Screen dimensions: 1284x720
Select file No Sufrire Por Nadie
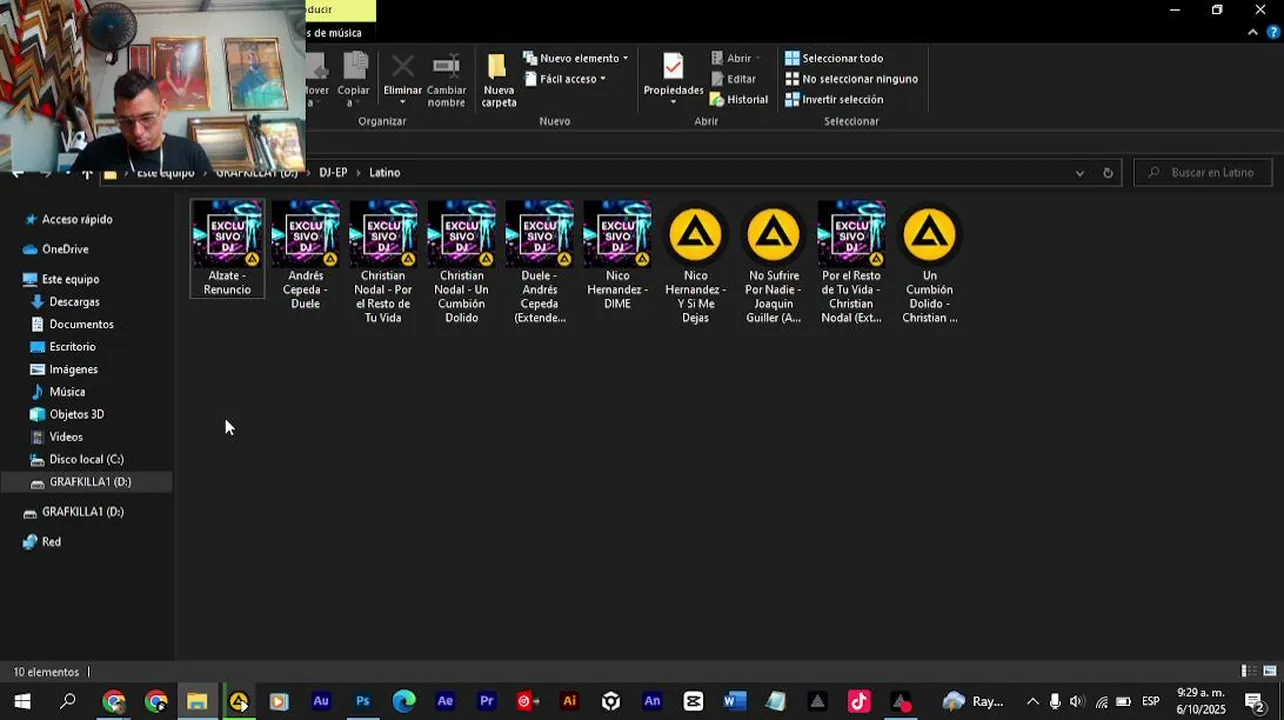(x=774, y=263)
